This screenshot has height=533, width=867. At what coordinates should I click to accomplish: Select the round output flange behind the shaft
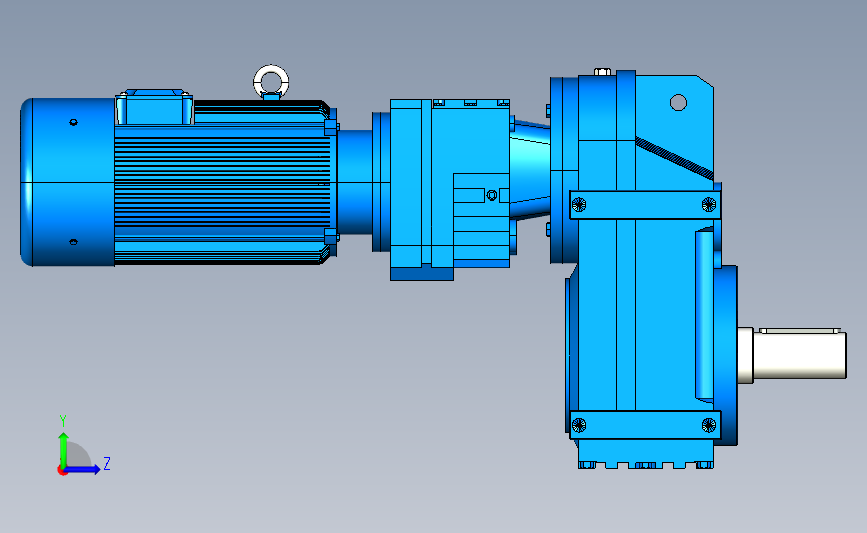click(725, 355)
